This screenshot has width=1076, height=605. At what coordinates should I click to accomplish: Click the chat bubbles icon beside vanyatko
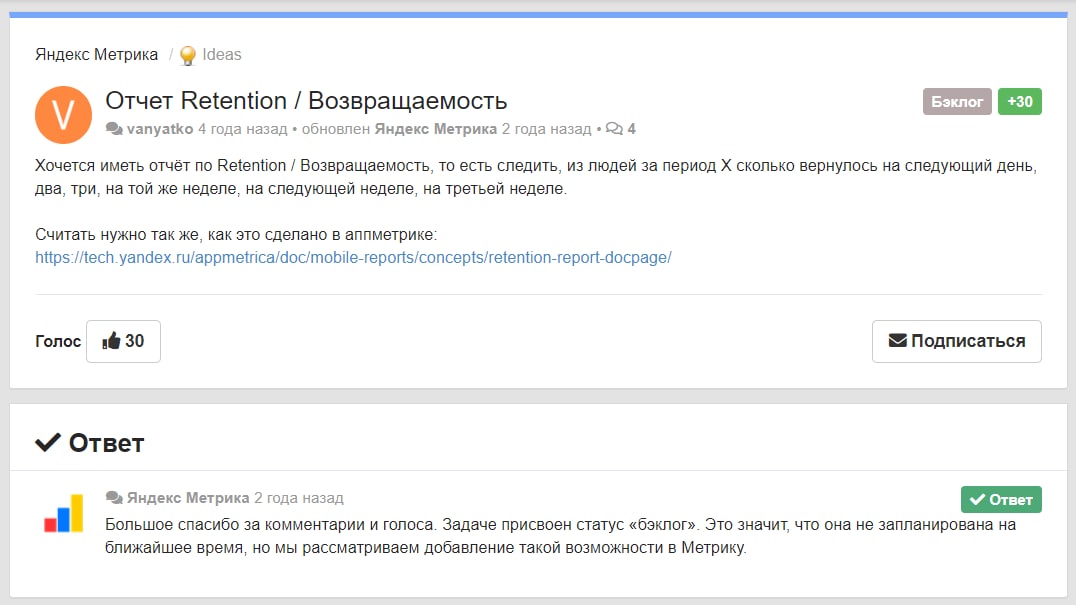click(x=114, y=129)
